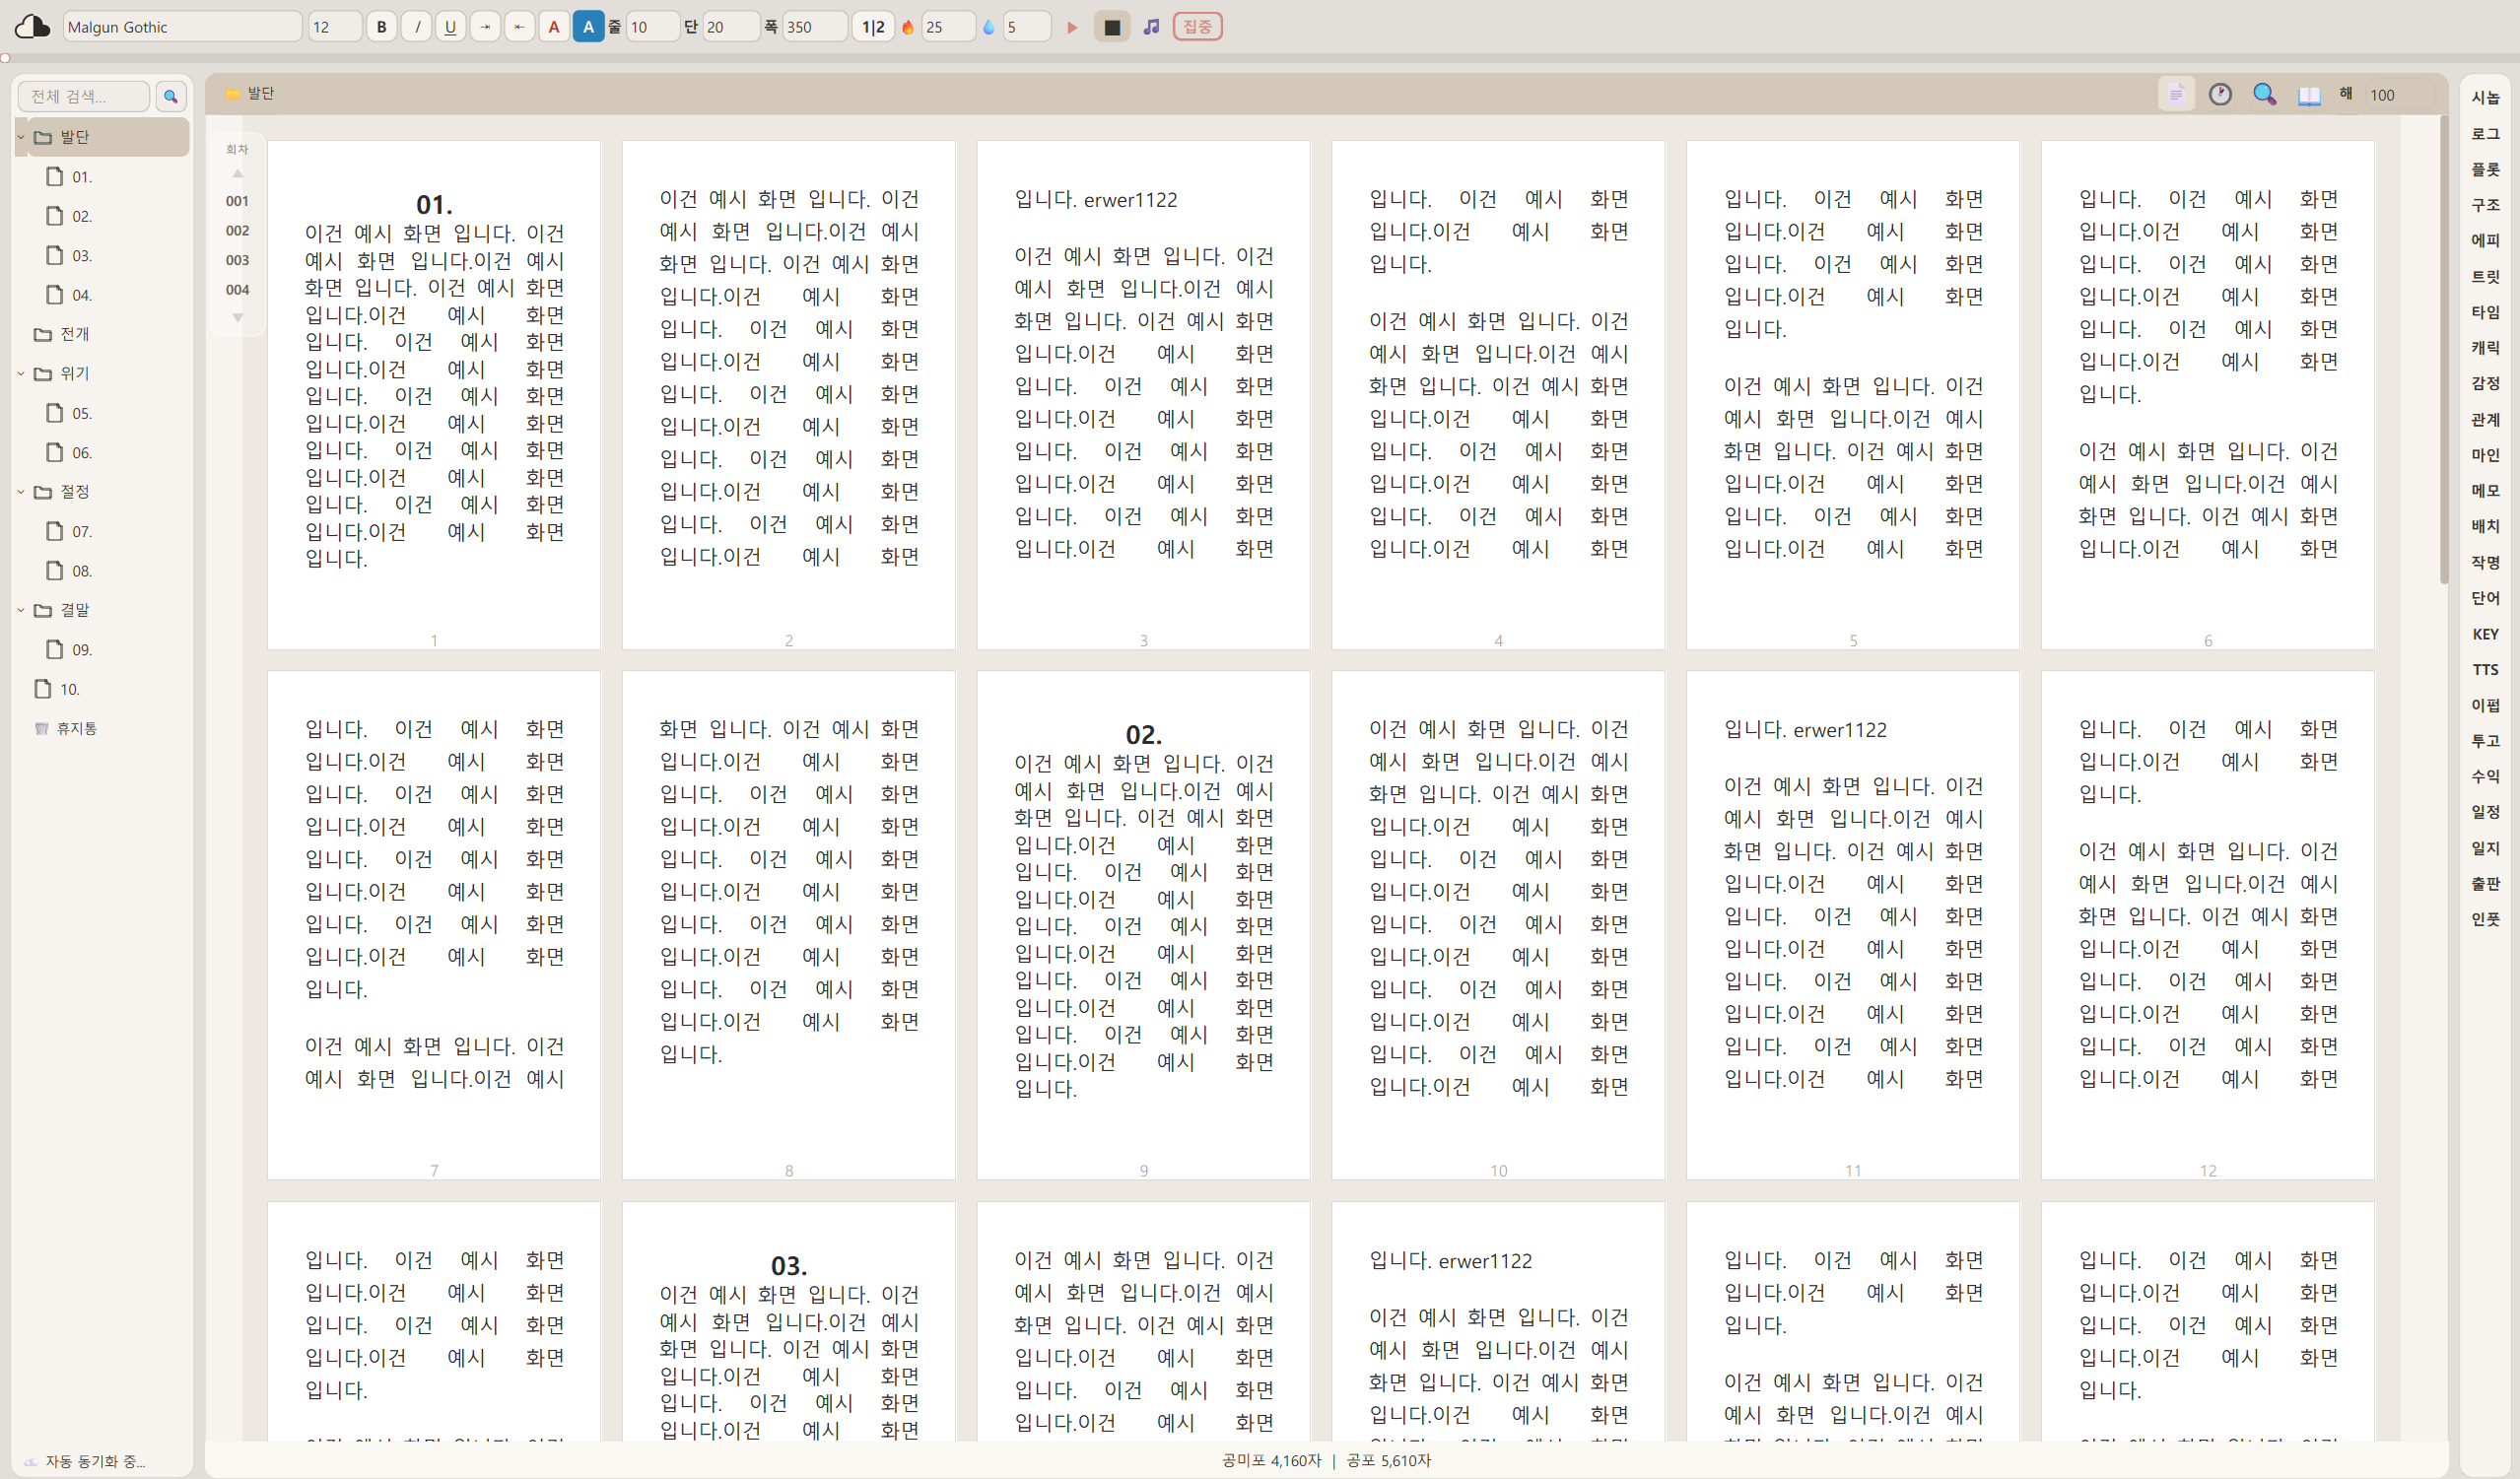2520x1479 pixels.
Task: Click the 전체 검색 search field
Action: click(84, 96)
